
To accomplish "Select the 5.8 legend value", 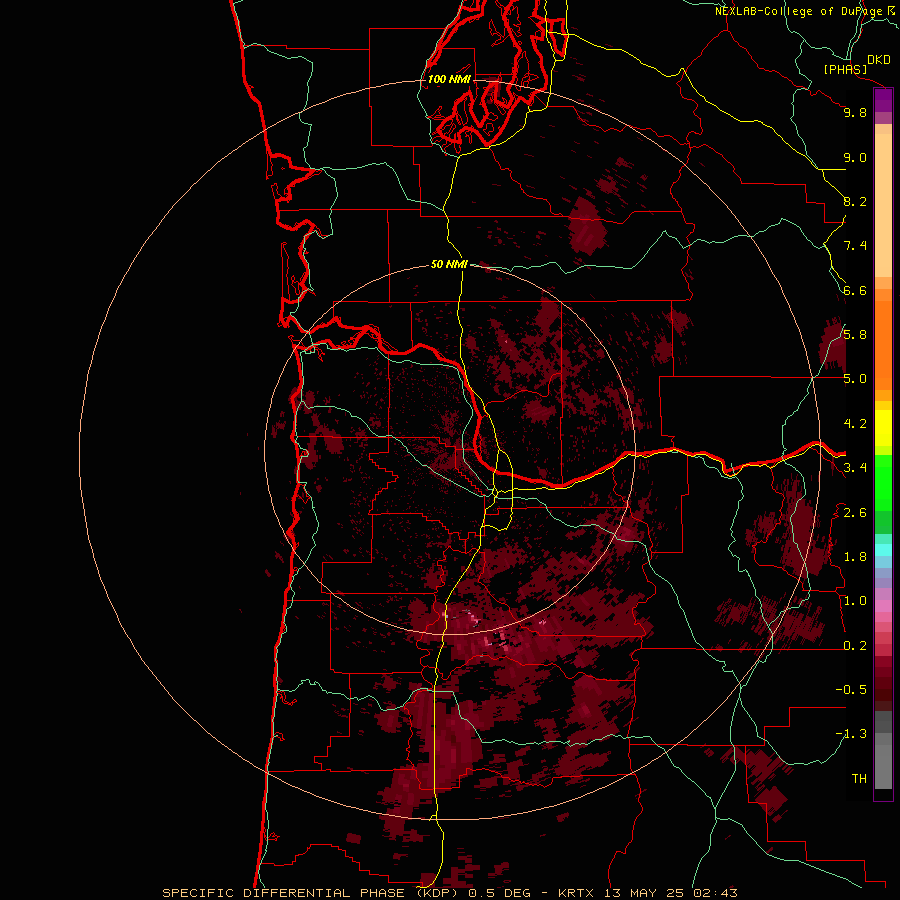I will coord(855,334).
